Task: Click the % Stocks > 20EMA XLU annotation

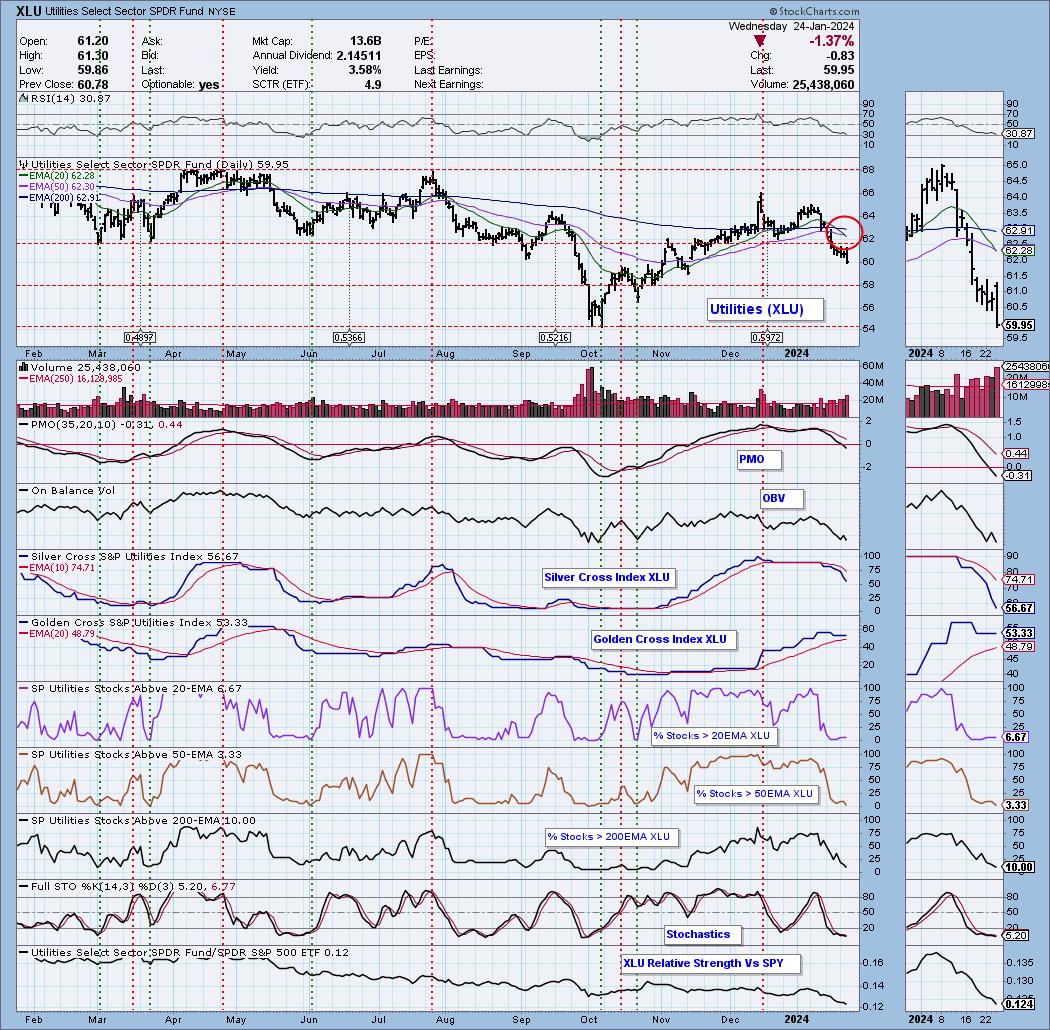Action: point(715,735)
